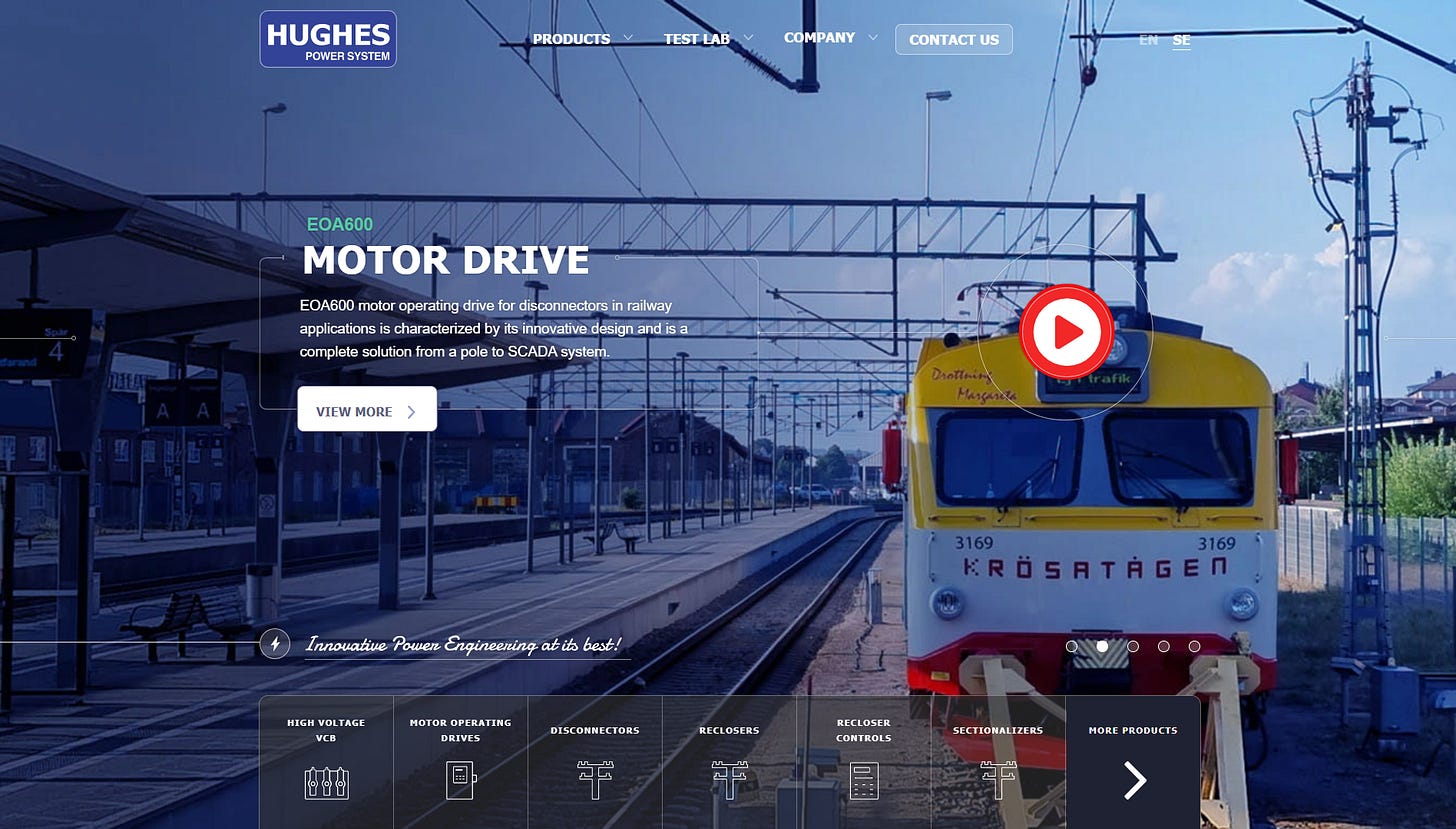
Task: Expand the Products dropdown chevron
Action: [x=628, y=38]
